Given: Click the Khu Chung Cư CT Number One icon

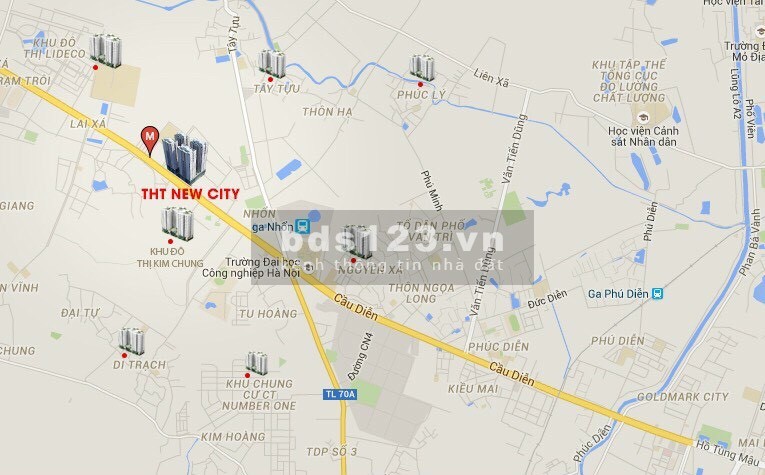Looking at the screenshot, I should pos(257,363).
